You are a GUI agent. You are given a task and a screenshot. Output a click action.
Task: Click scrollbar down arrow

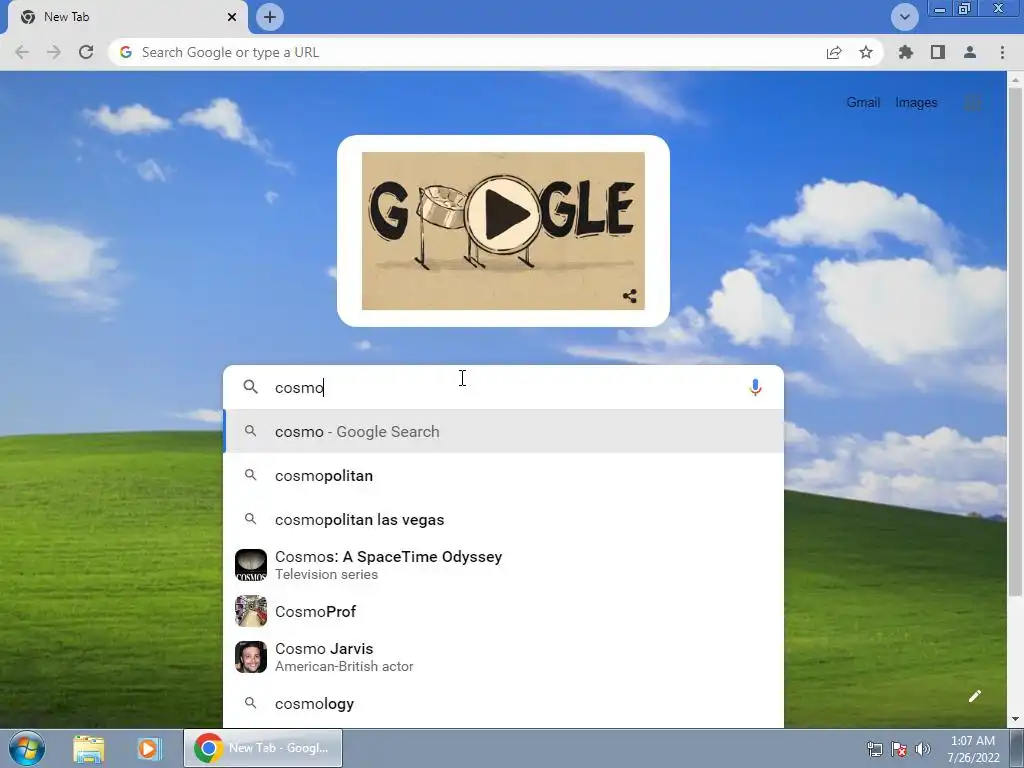pyautogui.click(x=1015, y=720)
